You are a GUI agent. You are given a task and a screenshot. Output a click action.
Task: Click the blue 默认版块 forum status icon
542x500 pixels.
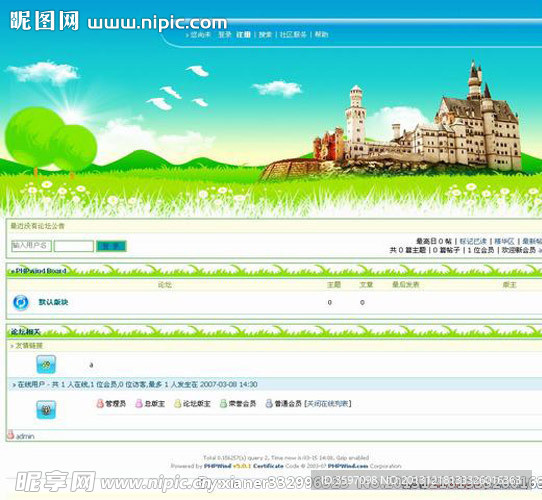pos(21,303)
